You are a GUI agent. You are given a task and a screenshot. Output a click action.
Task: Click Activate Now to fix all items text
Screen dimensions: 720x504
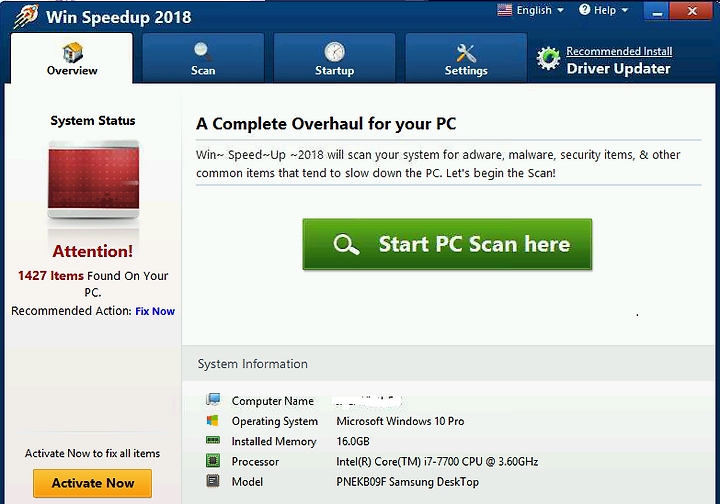coord(92,454)
